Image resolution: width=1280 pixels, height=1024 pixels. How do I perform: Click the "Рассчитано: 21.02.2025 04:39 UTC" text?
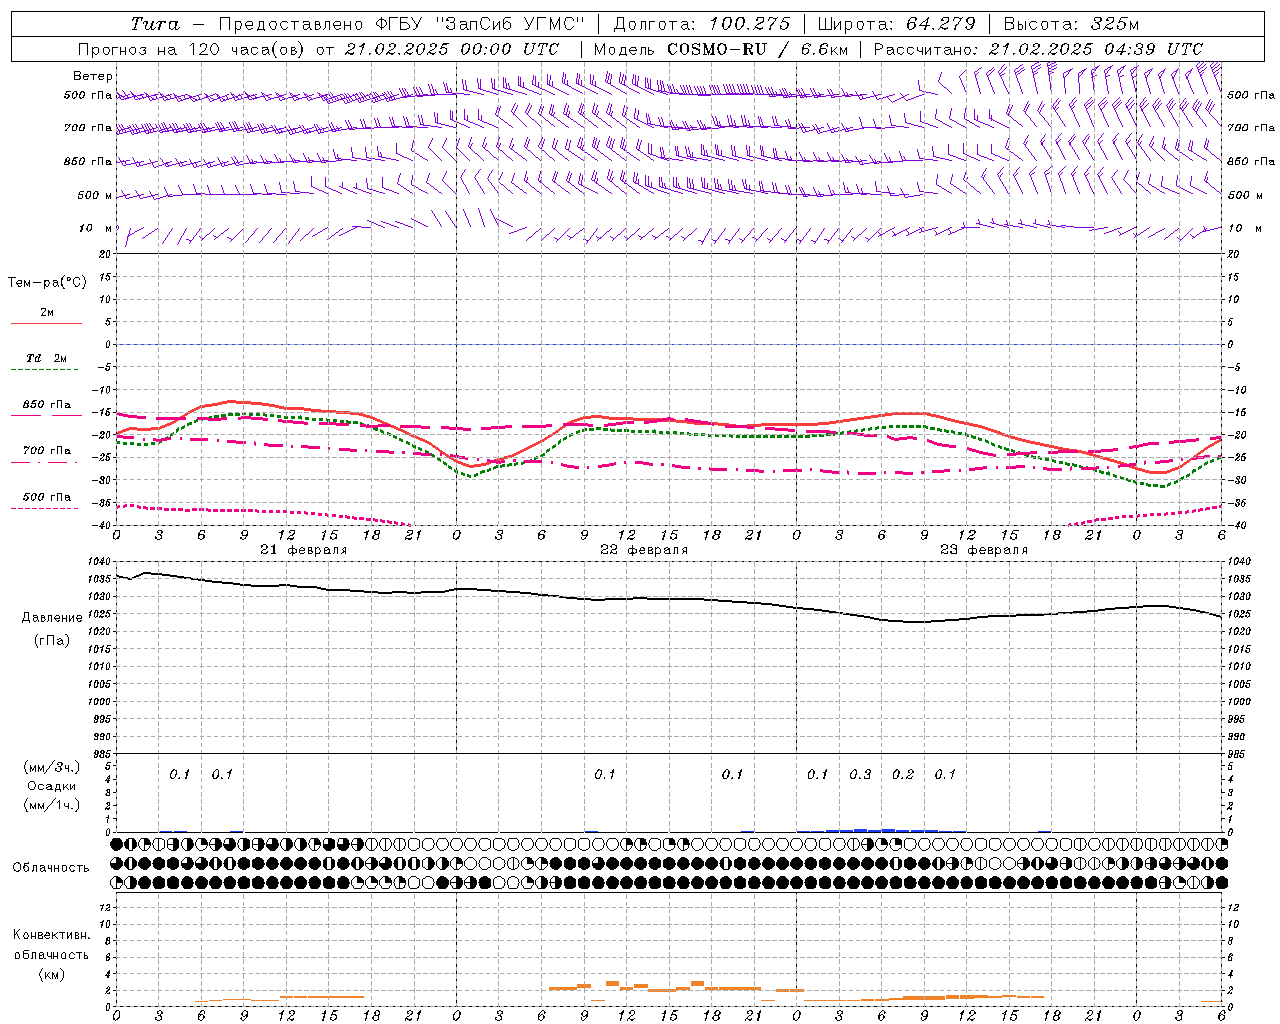[x=1038, y=49]
